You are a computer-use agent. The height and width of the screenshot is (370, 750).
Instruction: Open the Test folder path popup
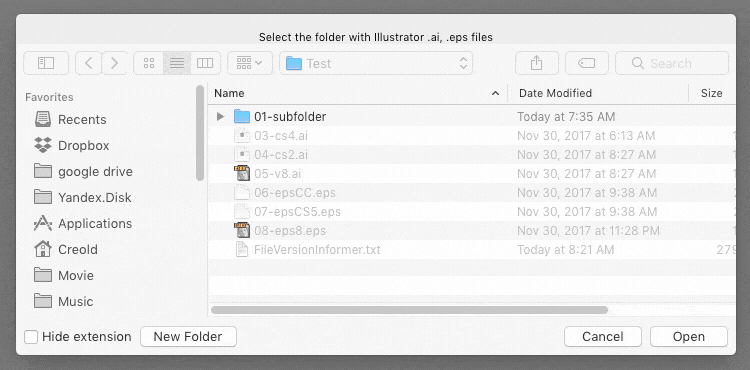click(x=376, y=63)
